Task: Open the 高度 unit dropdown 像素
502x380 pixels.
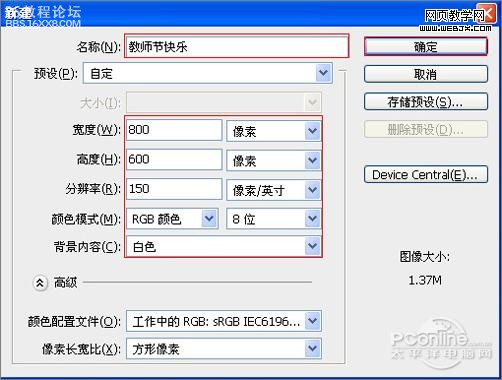Action: [274, 160]
